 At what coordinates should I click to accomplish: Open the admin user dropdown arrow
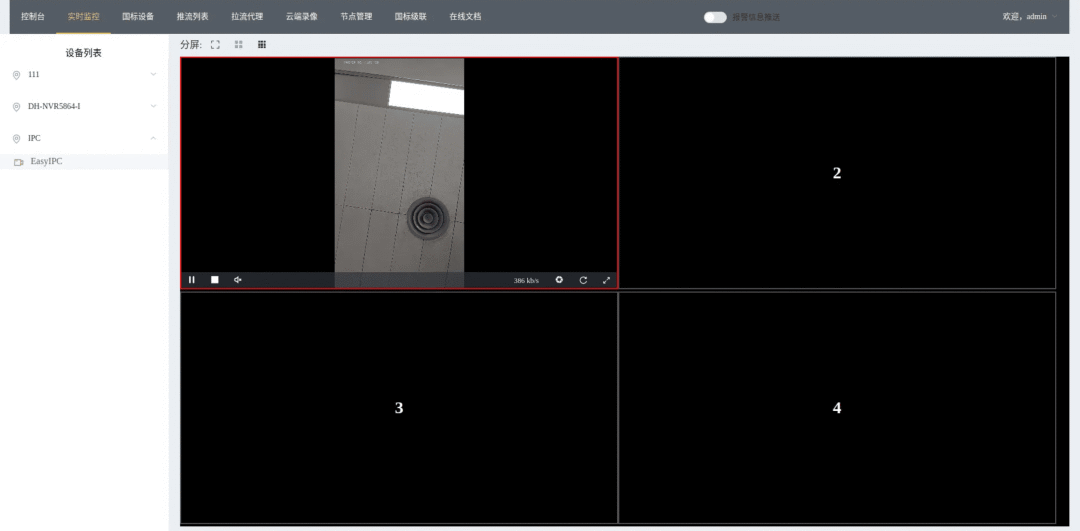point(1055,17)
